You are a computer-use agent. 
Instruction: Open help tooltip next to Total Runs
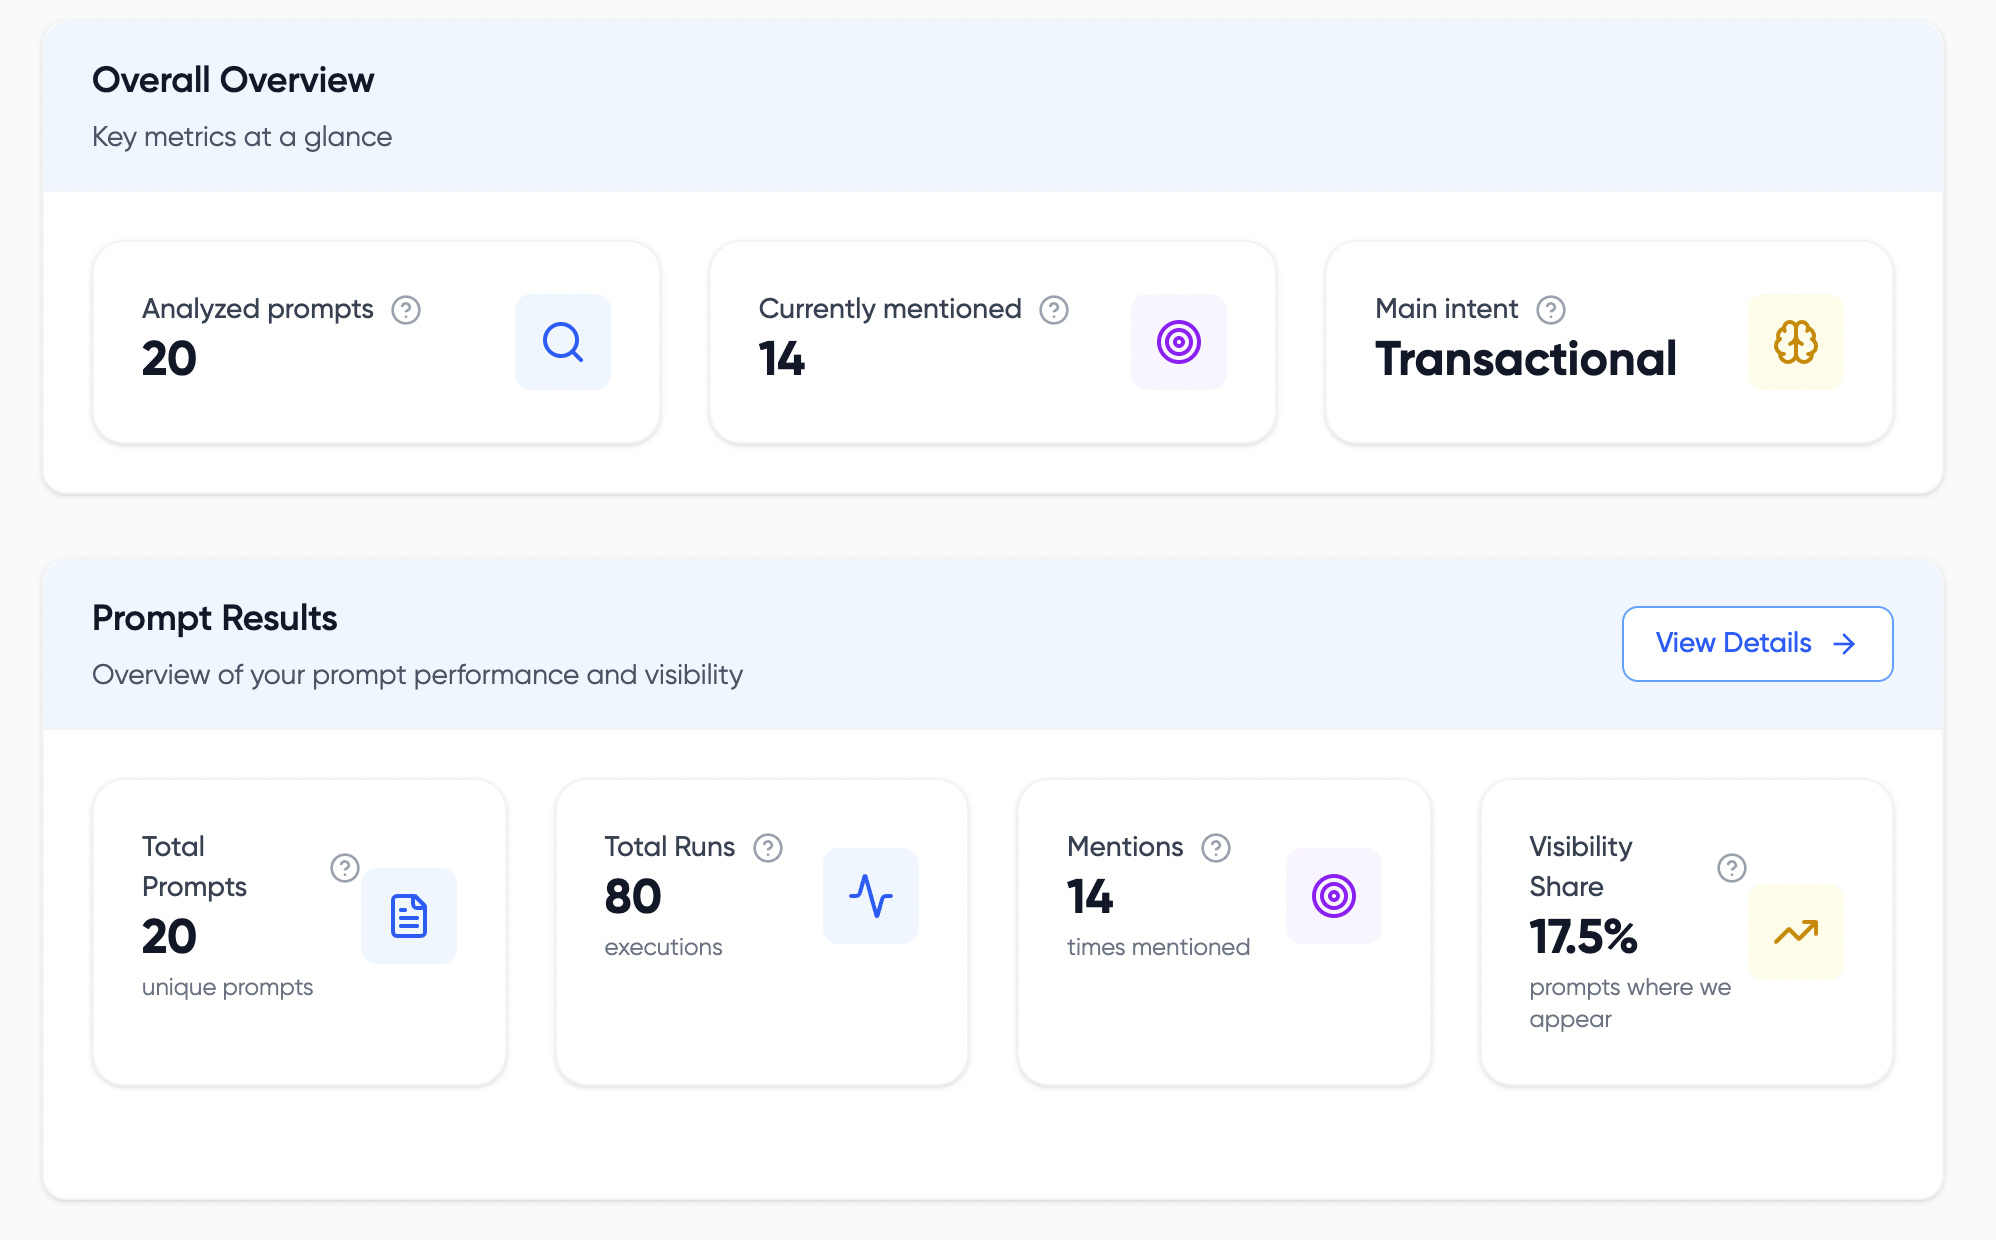(768, 848)
